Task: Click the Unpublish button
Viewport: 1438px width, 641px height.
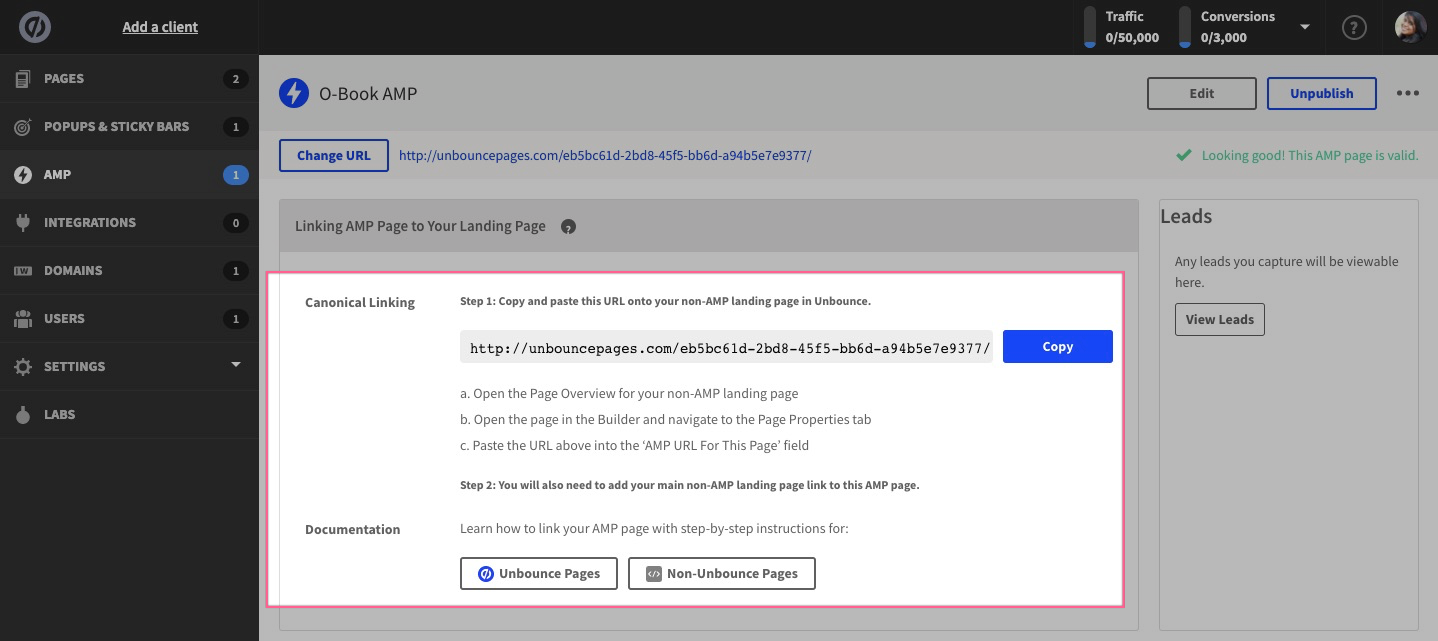Action: (1321, 93)
